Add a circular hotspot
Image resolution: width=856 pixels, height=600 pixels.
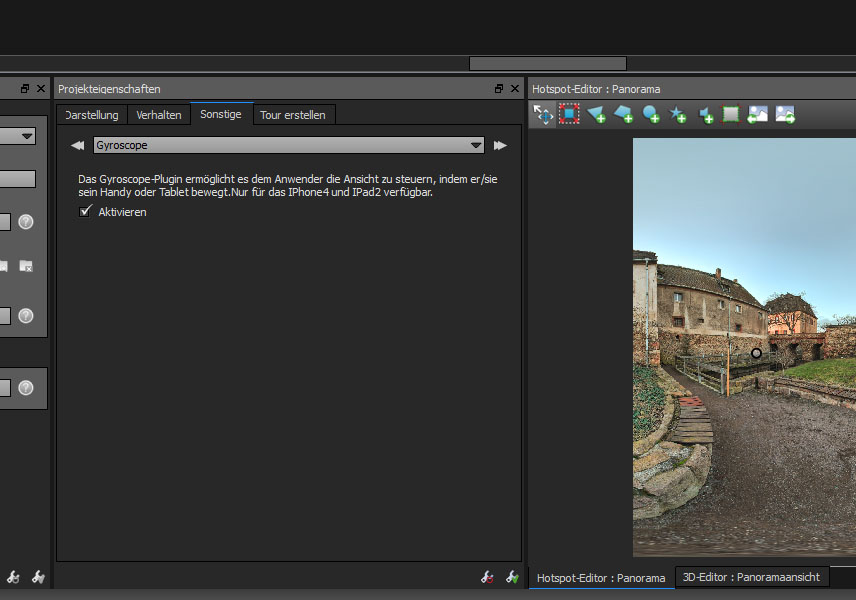(651, 114)
